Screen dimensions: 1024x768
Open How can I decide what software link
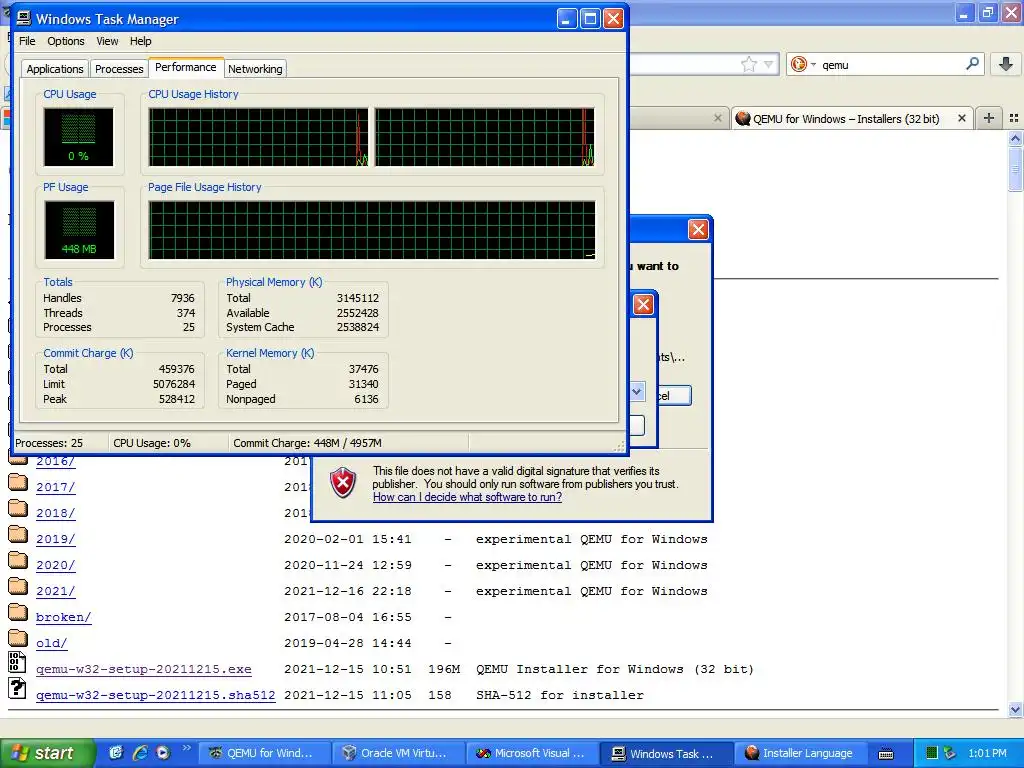coord(467,497)
